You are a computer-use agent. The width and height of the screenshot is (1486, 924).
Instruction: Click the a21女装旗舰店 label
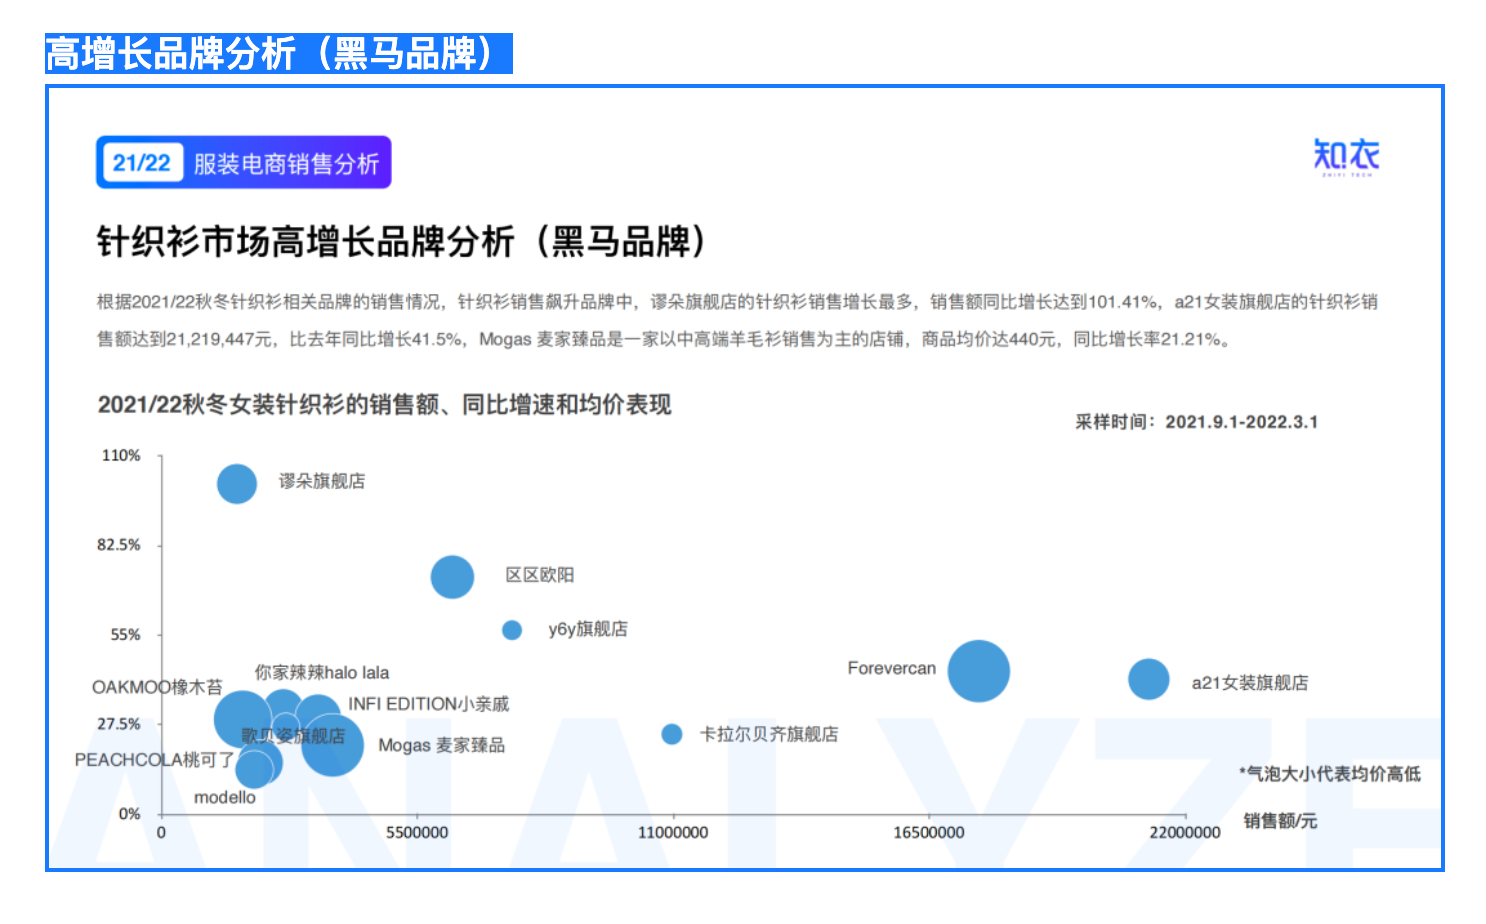click(x=1250, y=683)
